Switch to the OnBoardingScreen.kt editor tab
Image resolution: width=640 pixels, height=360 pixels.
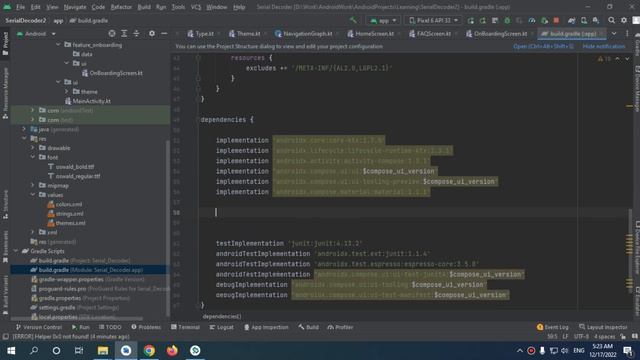click(x=497, y=33)
